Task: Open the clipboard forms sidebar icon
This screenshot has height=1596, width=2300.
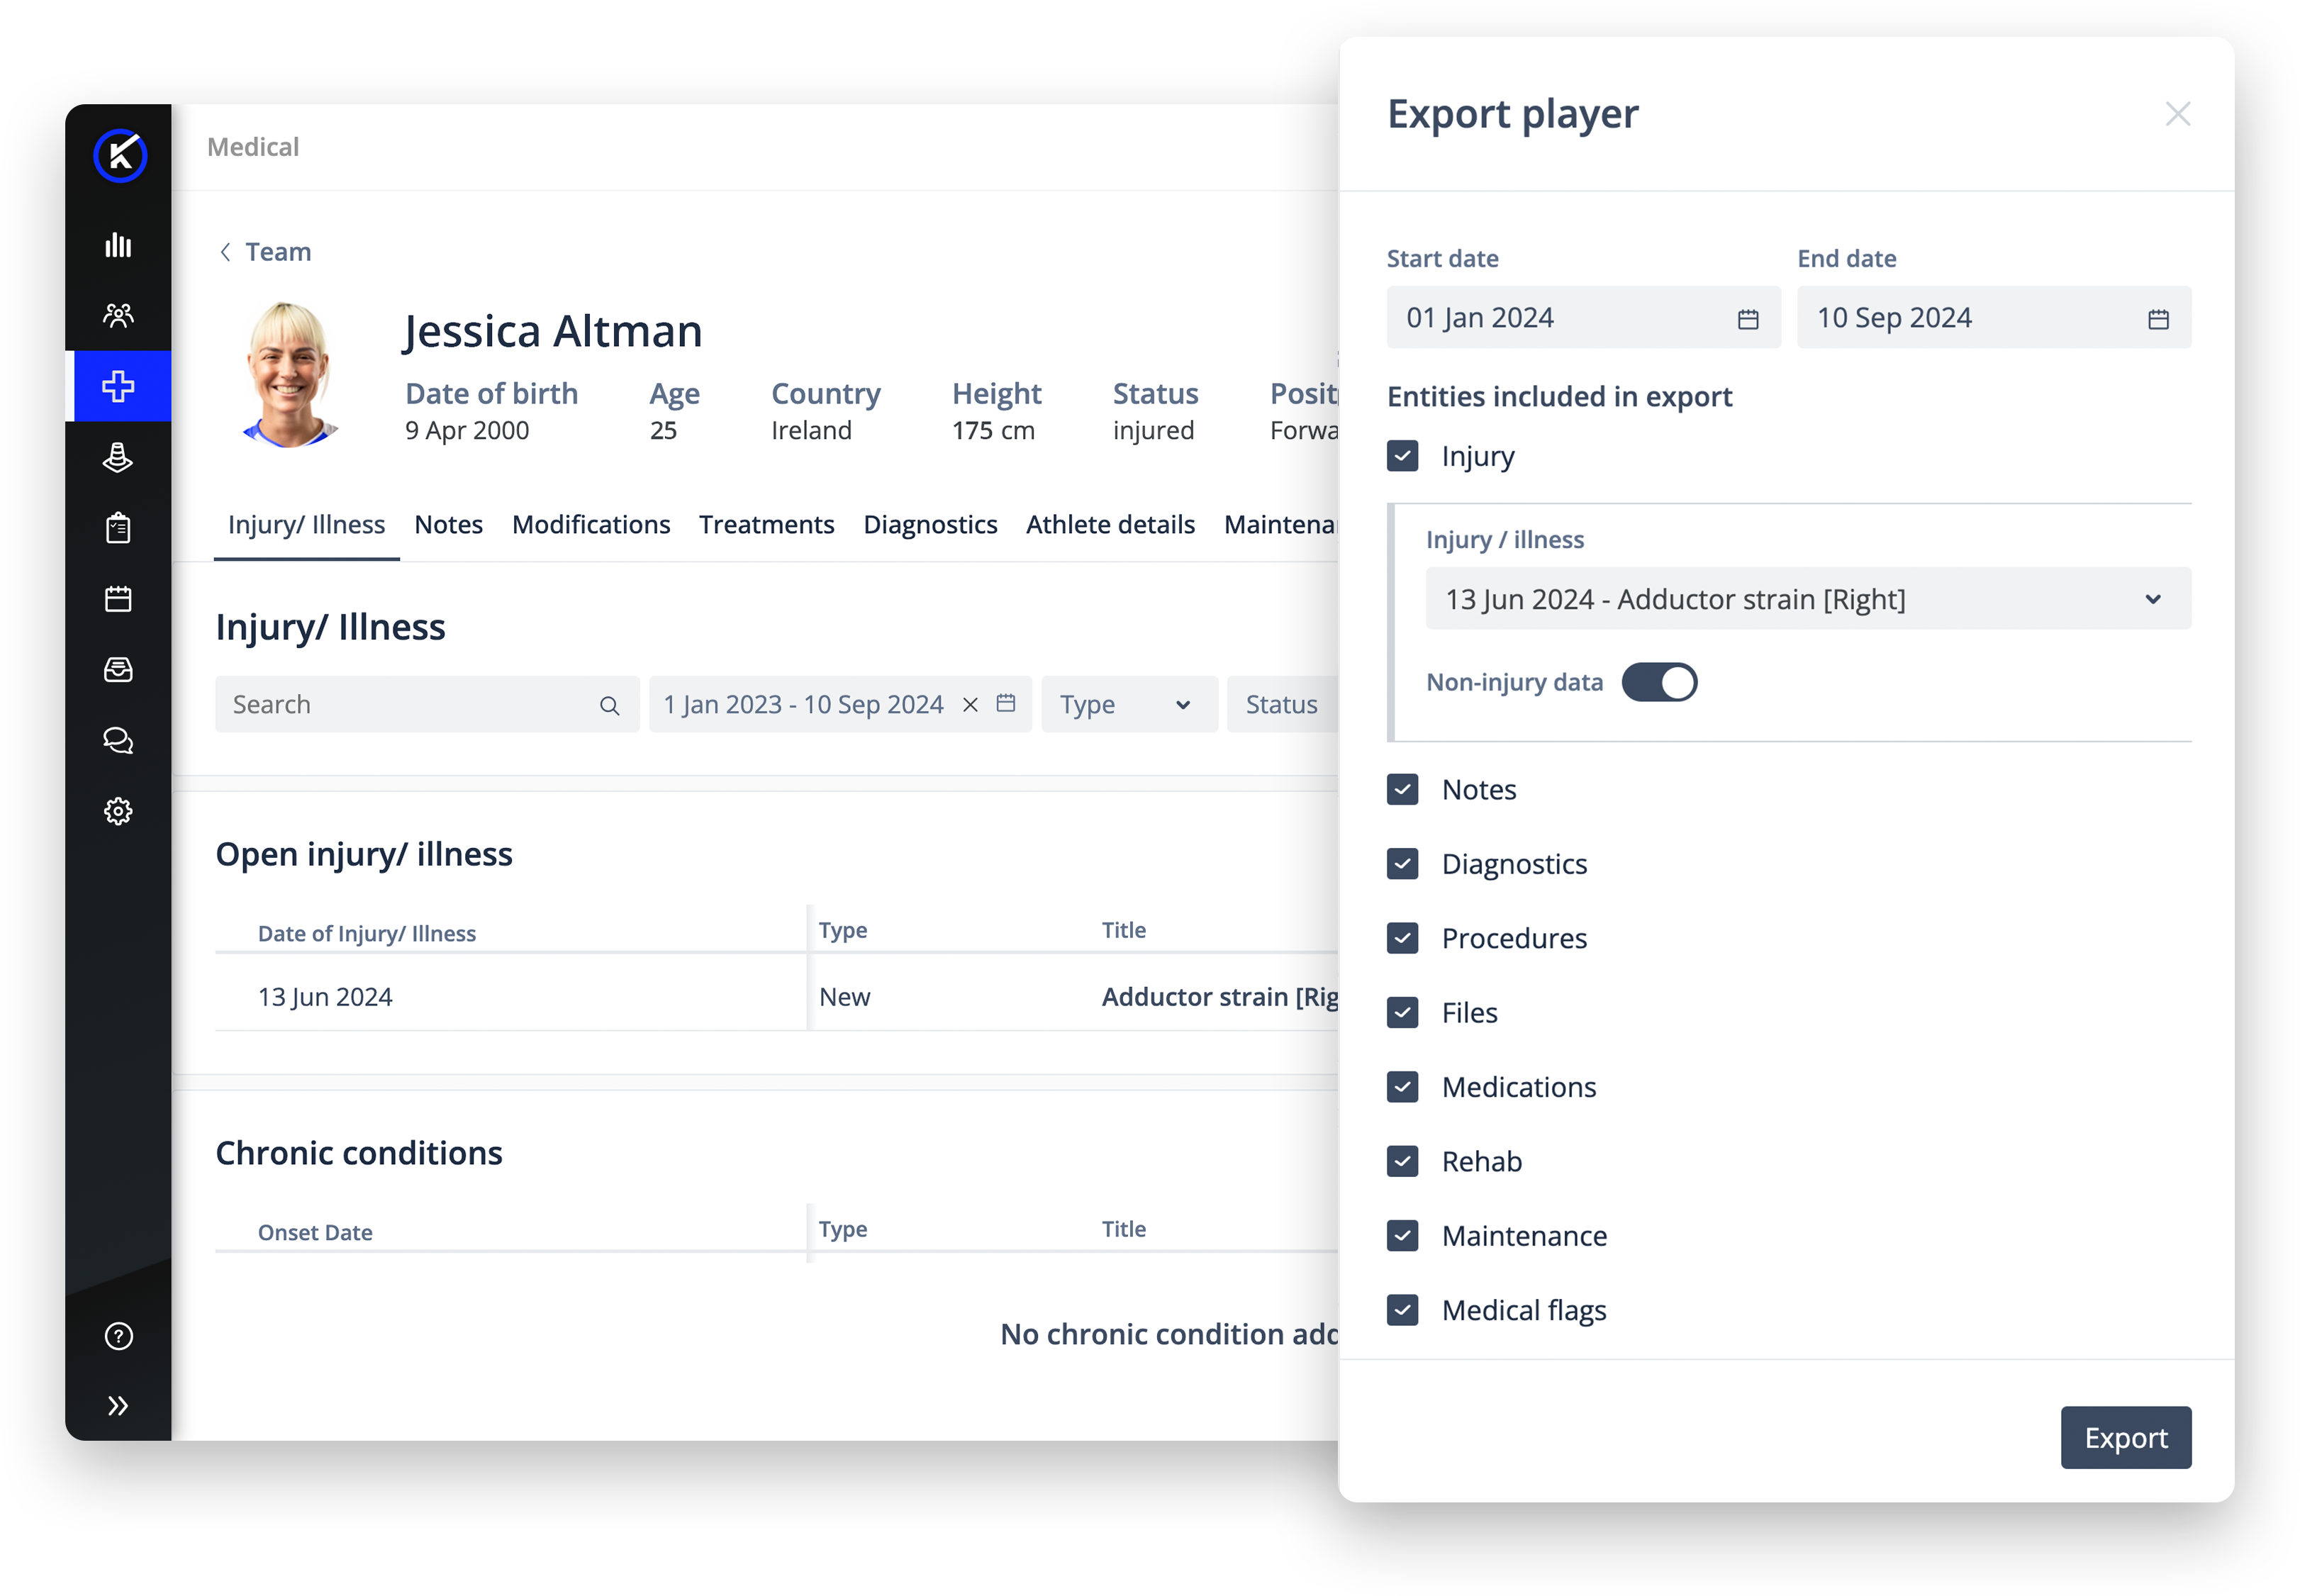Action: click(x=118, y=528)
